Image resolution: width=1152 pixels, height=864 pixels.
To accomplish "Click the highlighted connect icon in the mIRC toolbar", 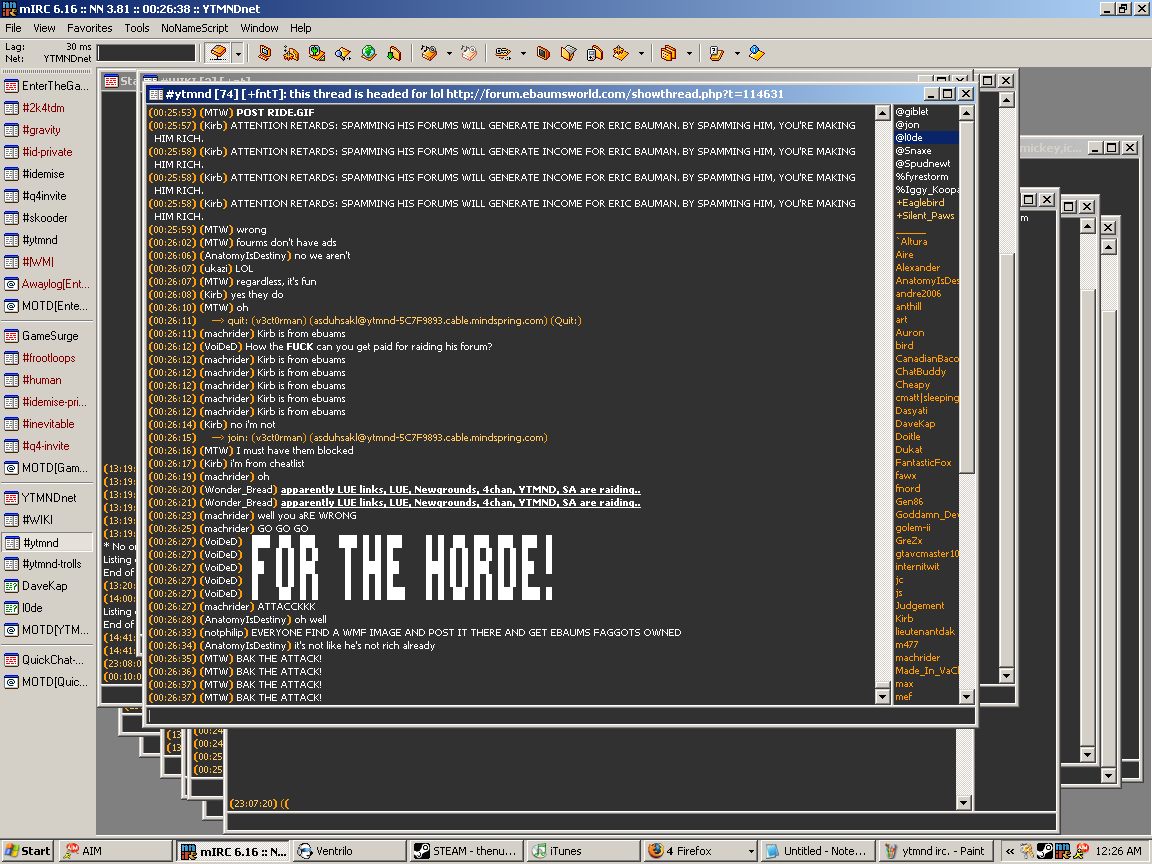I will click(x=218, y=53).
